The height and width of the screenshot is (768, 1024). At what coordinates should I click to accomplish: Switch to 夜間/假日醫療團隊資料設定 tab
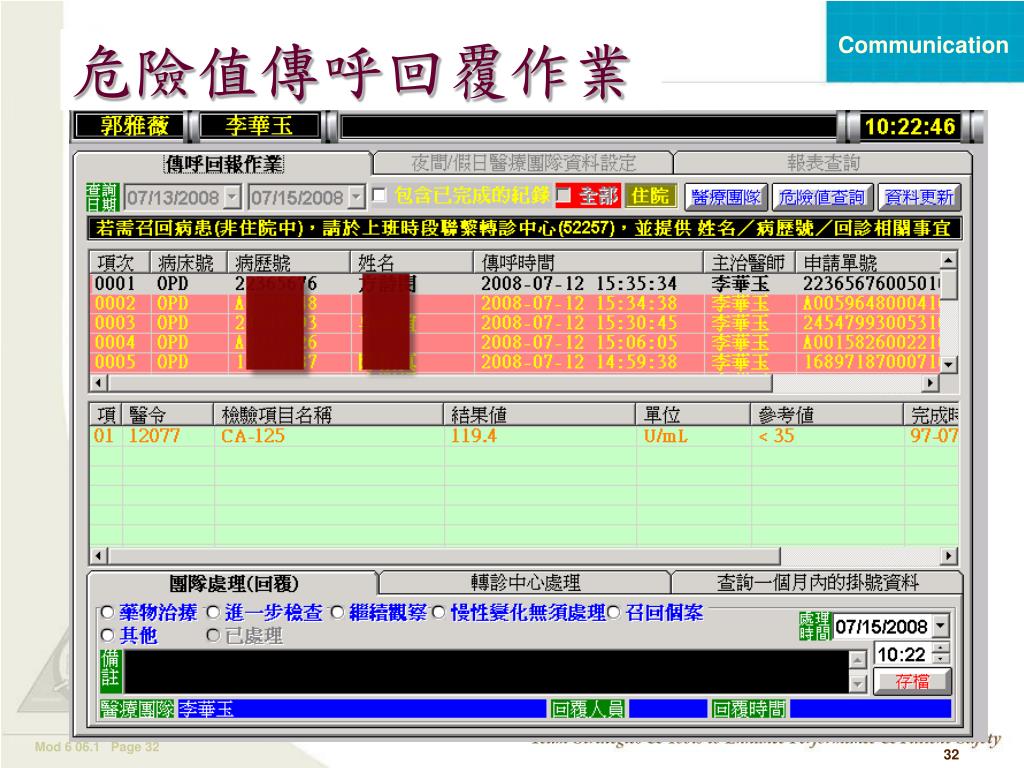point(523,163)
